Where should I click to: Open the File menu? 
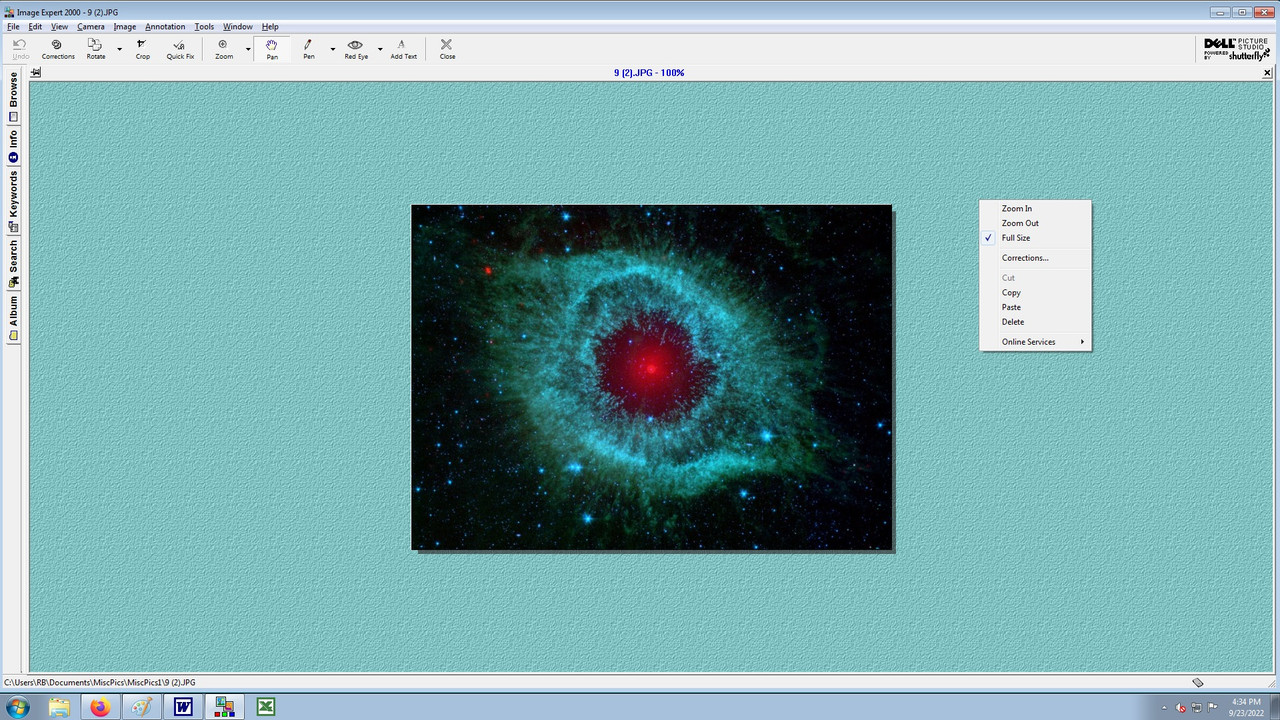(13, 27)
